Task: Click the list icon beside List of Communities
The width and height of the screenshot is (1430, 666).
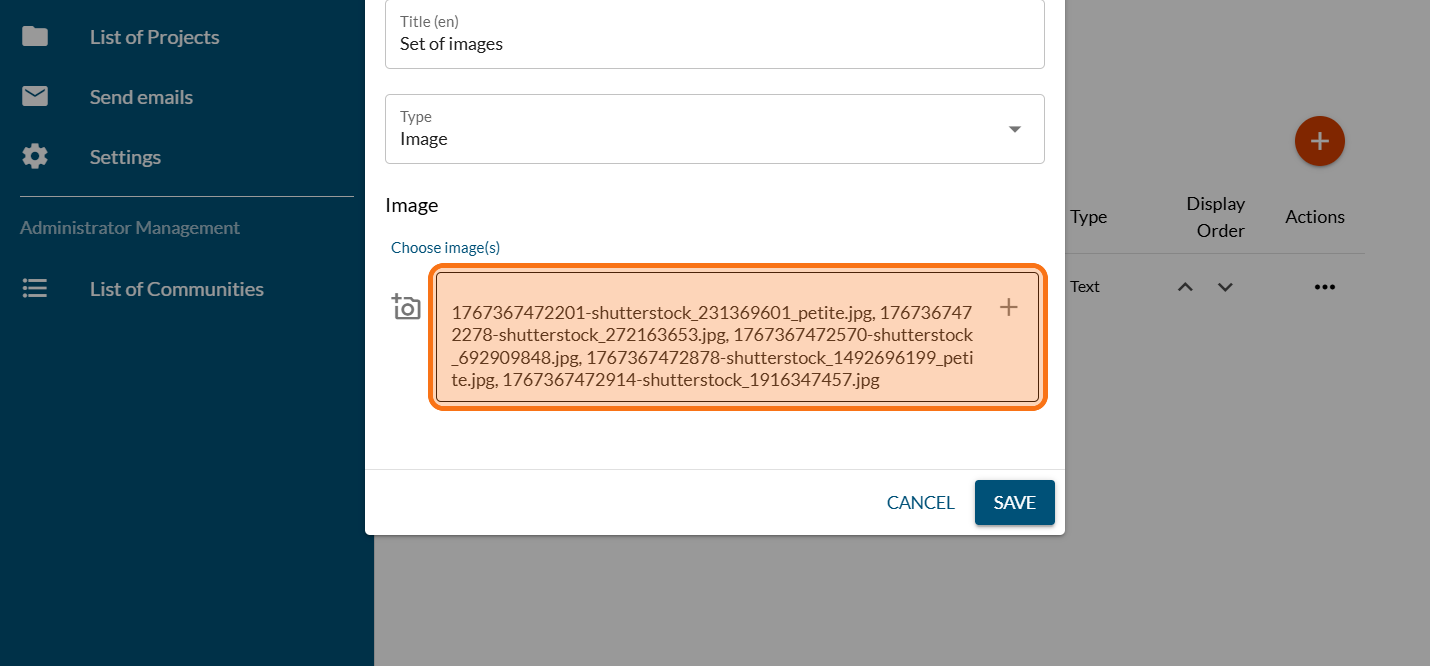Action: 35,289
